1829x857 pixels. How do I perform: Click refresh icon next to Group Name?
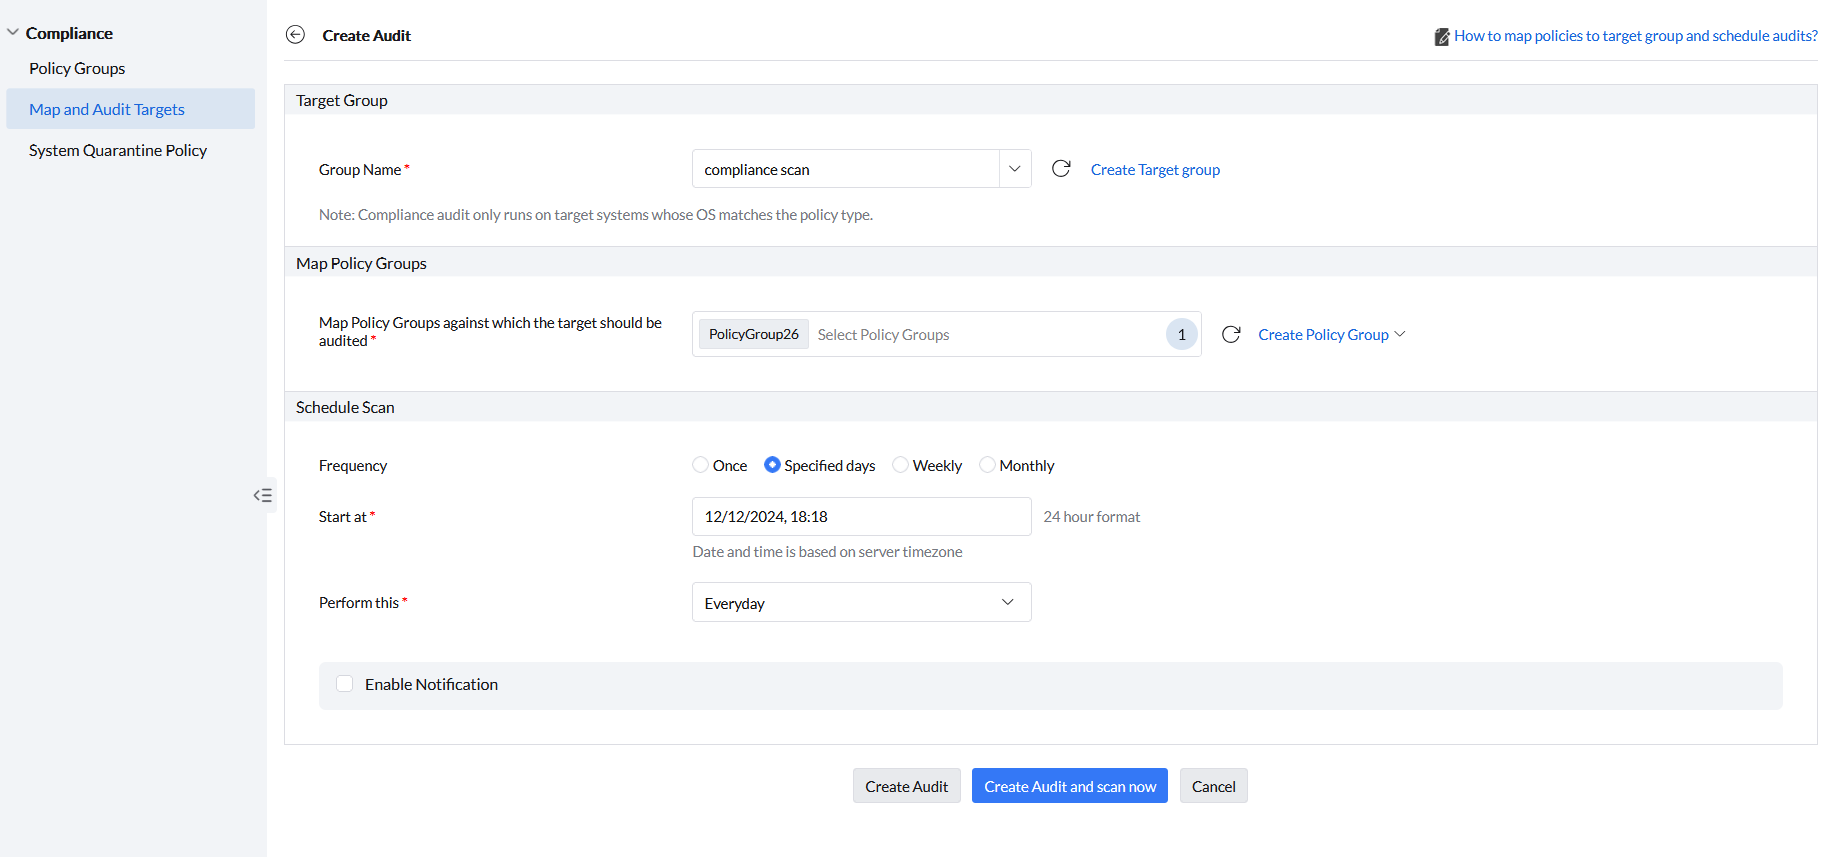tap(1061, 169)
